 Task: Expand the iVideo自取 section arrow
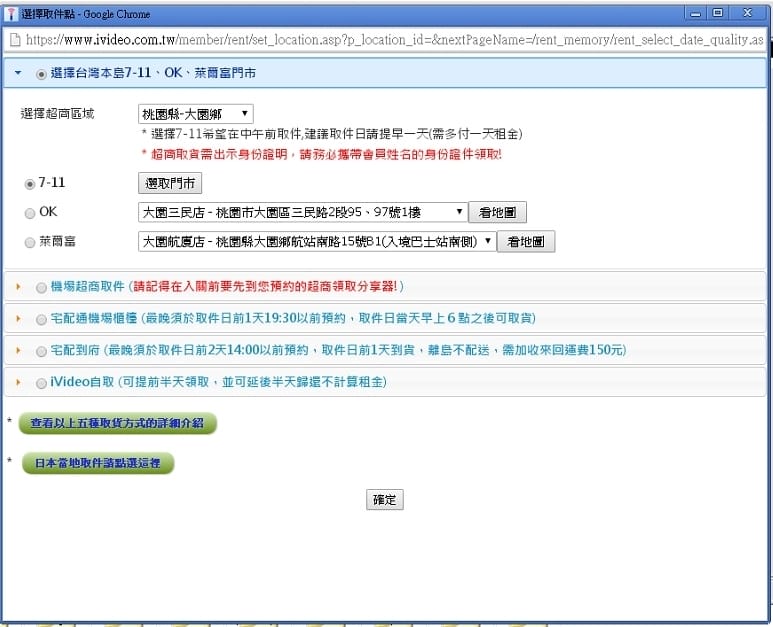[18, 382]
